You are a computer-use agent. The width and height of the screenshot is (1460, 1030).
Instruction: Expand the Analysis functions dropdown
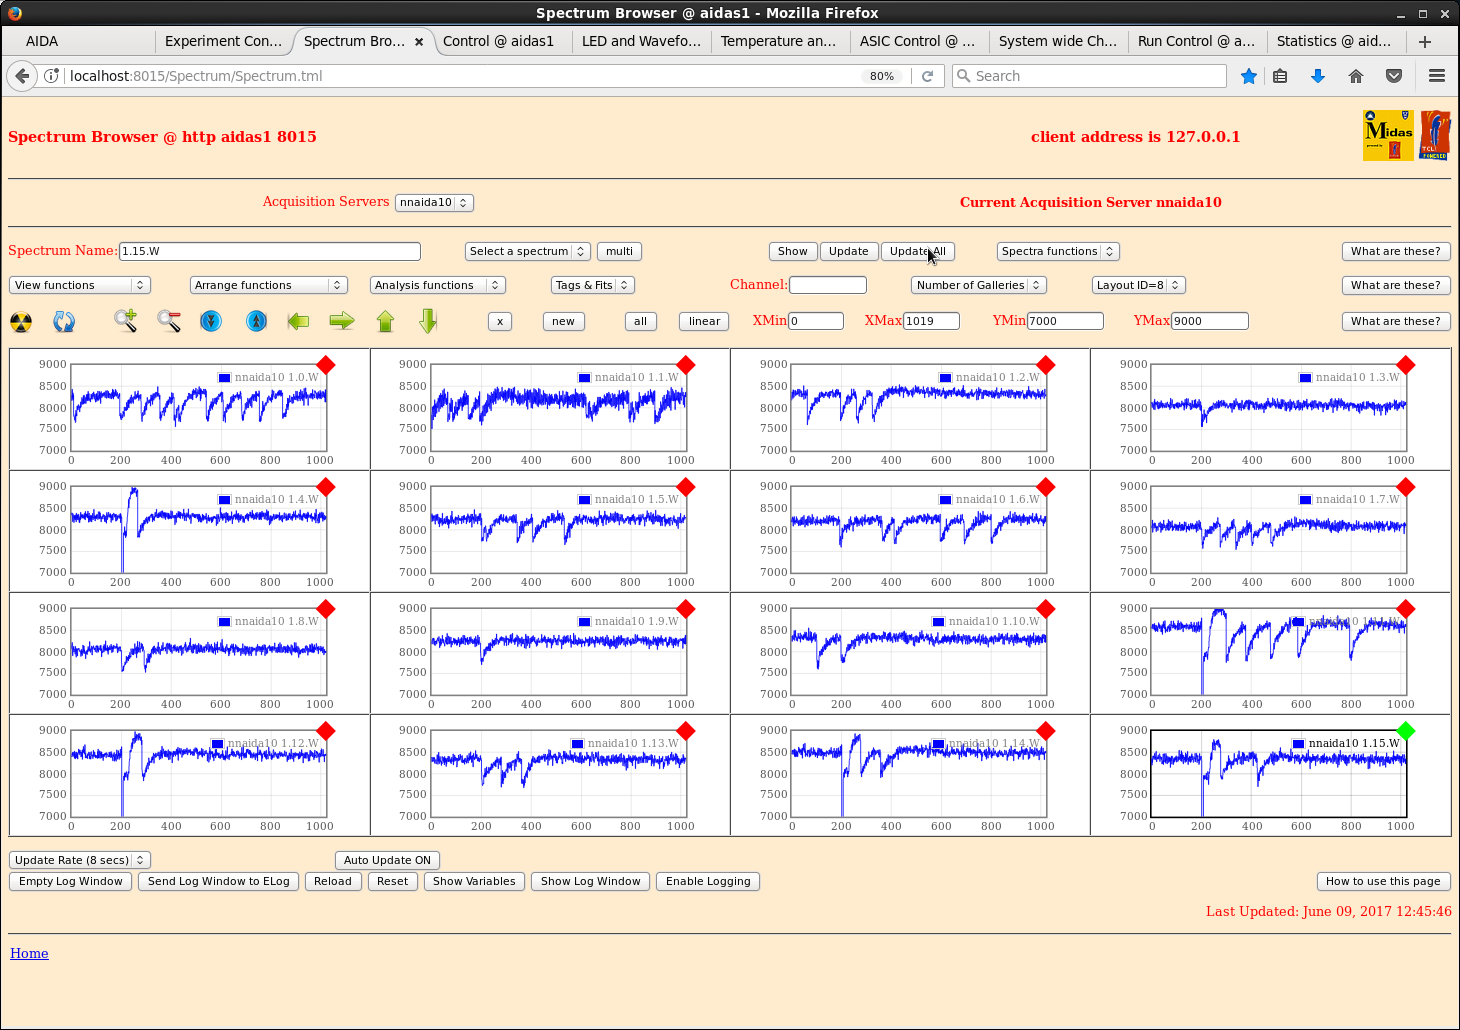(438, 285)
